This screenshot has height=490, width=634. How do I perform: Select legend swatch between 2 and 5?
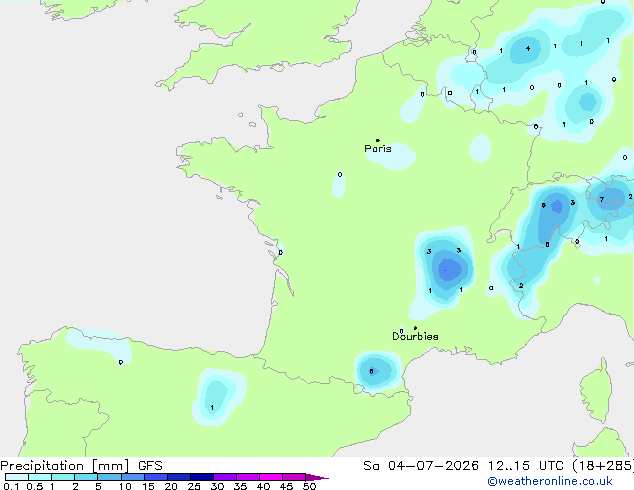(86, 477)
